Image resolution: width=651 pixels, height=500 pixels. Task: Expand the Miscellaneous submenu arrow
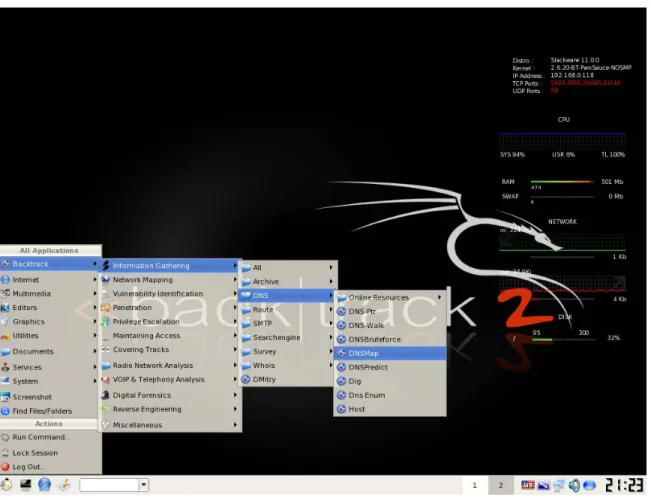pos(235,425)
